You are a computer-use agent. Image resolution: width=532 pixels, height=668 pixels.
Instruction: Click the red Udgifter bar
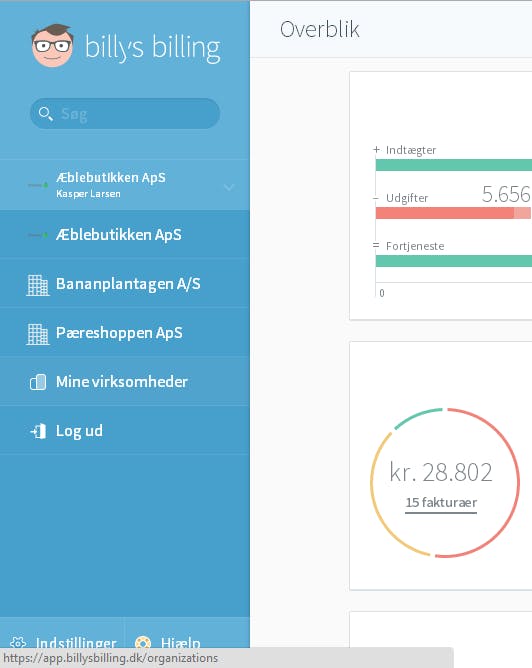pos(453,213)
